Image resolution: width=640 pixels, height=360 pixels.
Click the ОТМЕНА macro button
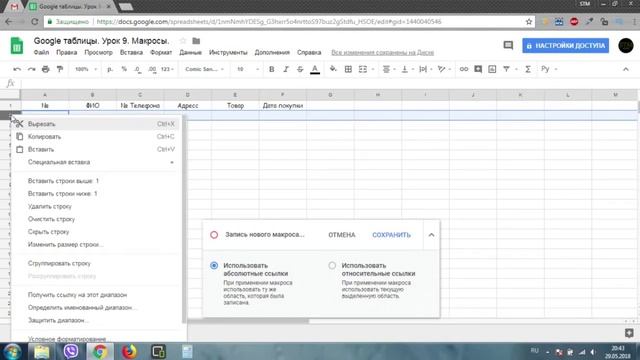(342, 235)
